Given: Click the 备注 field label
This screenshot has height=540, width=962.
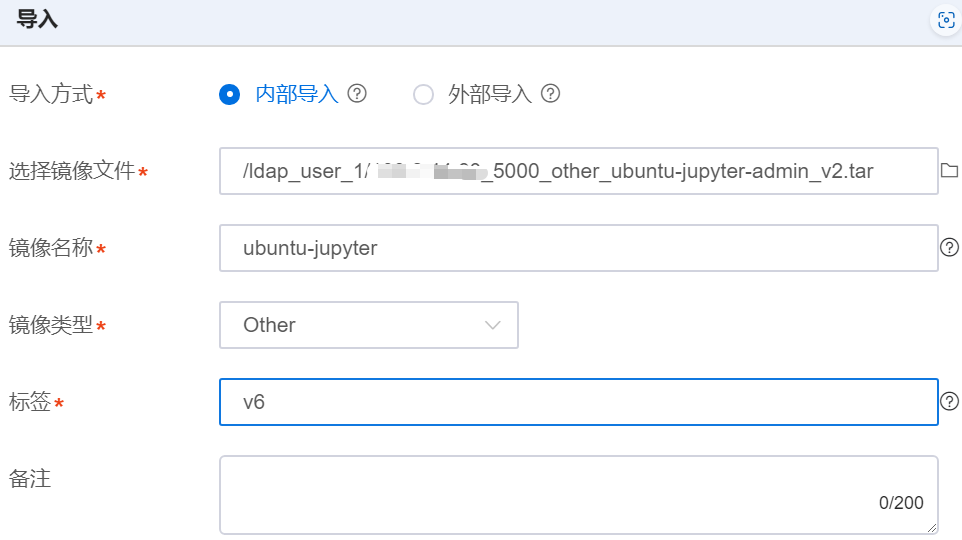Looking at the screenshot, I should click(x=30, y=479).
